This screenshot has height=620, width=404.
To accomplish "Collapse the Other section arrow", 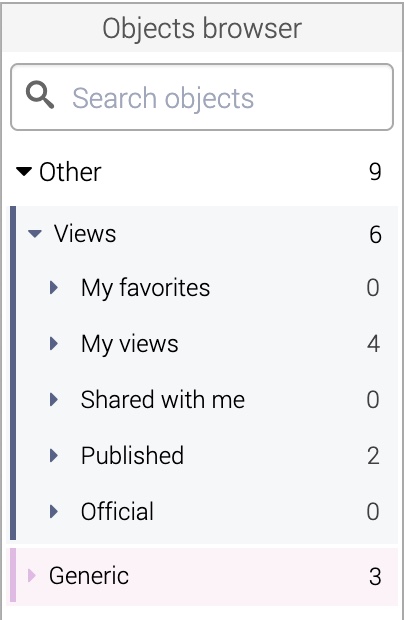I will tap(24, 172).
